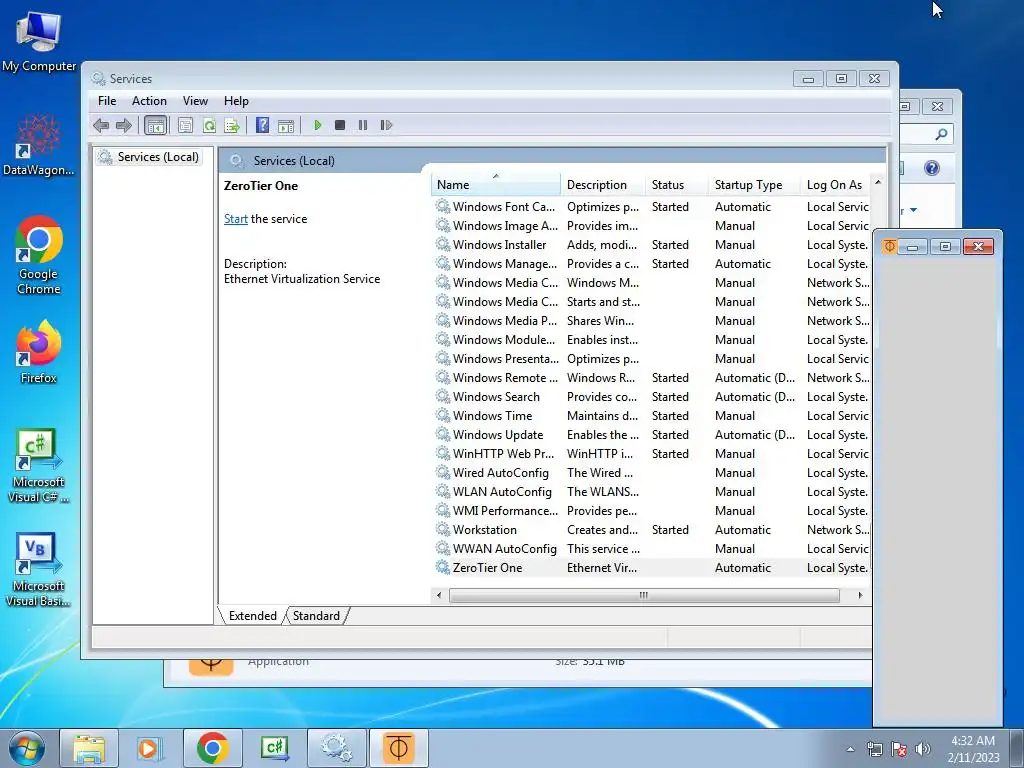Screen dimensions: 1024x768
Task: Sort by the Startup Type column header
Action: (x=754, y=185)
